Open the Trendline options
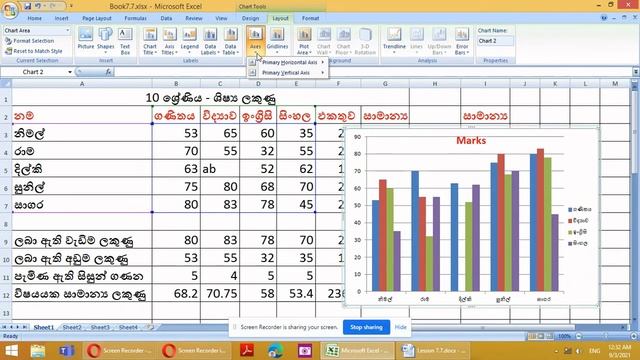This screenshot has width=640, height=360. click(x=394, y=40)
